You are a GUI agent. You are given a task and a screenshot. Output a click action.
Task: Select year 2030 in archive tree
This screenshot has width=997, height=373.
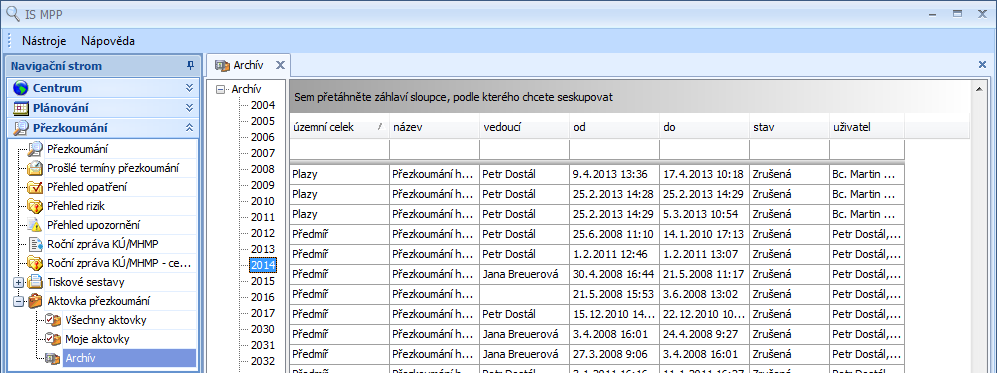click(x=263, y=329)
